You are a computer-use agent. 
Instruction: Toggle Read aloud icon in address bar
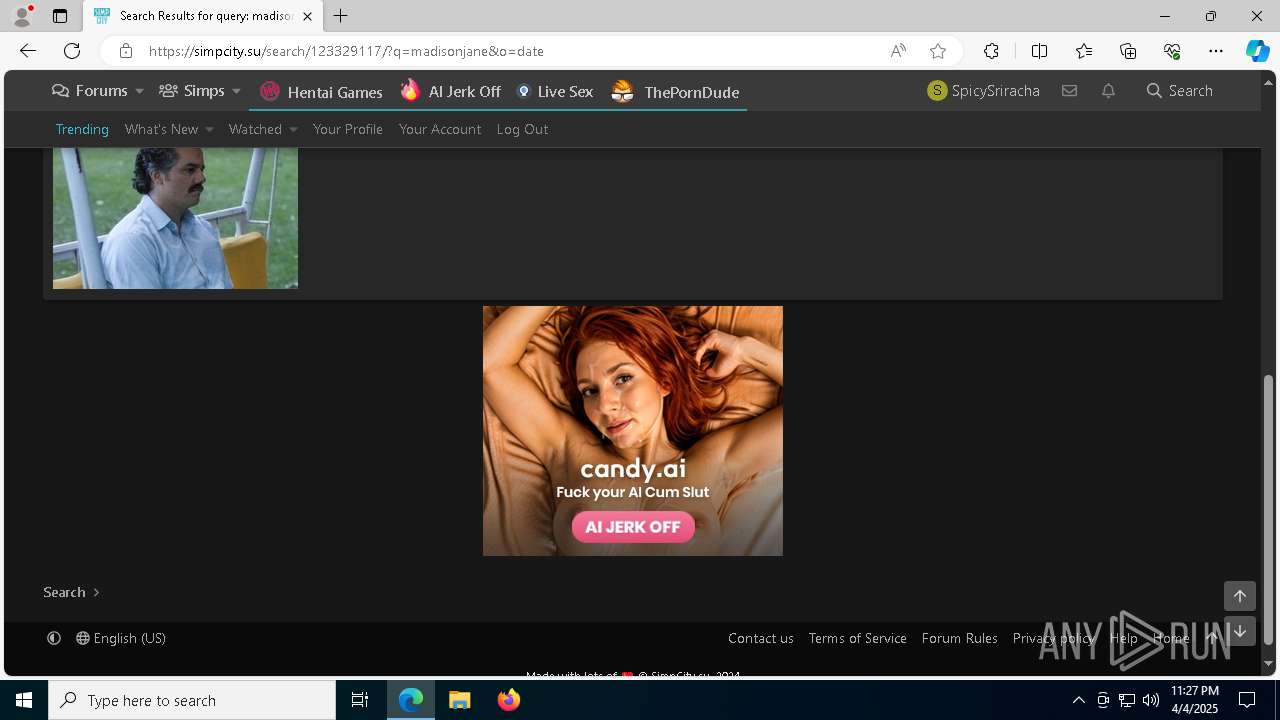tap(898, 51)
